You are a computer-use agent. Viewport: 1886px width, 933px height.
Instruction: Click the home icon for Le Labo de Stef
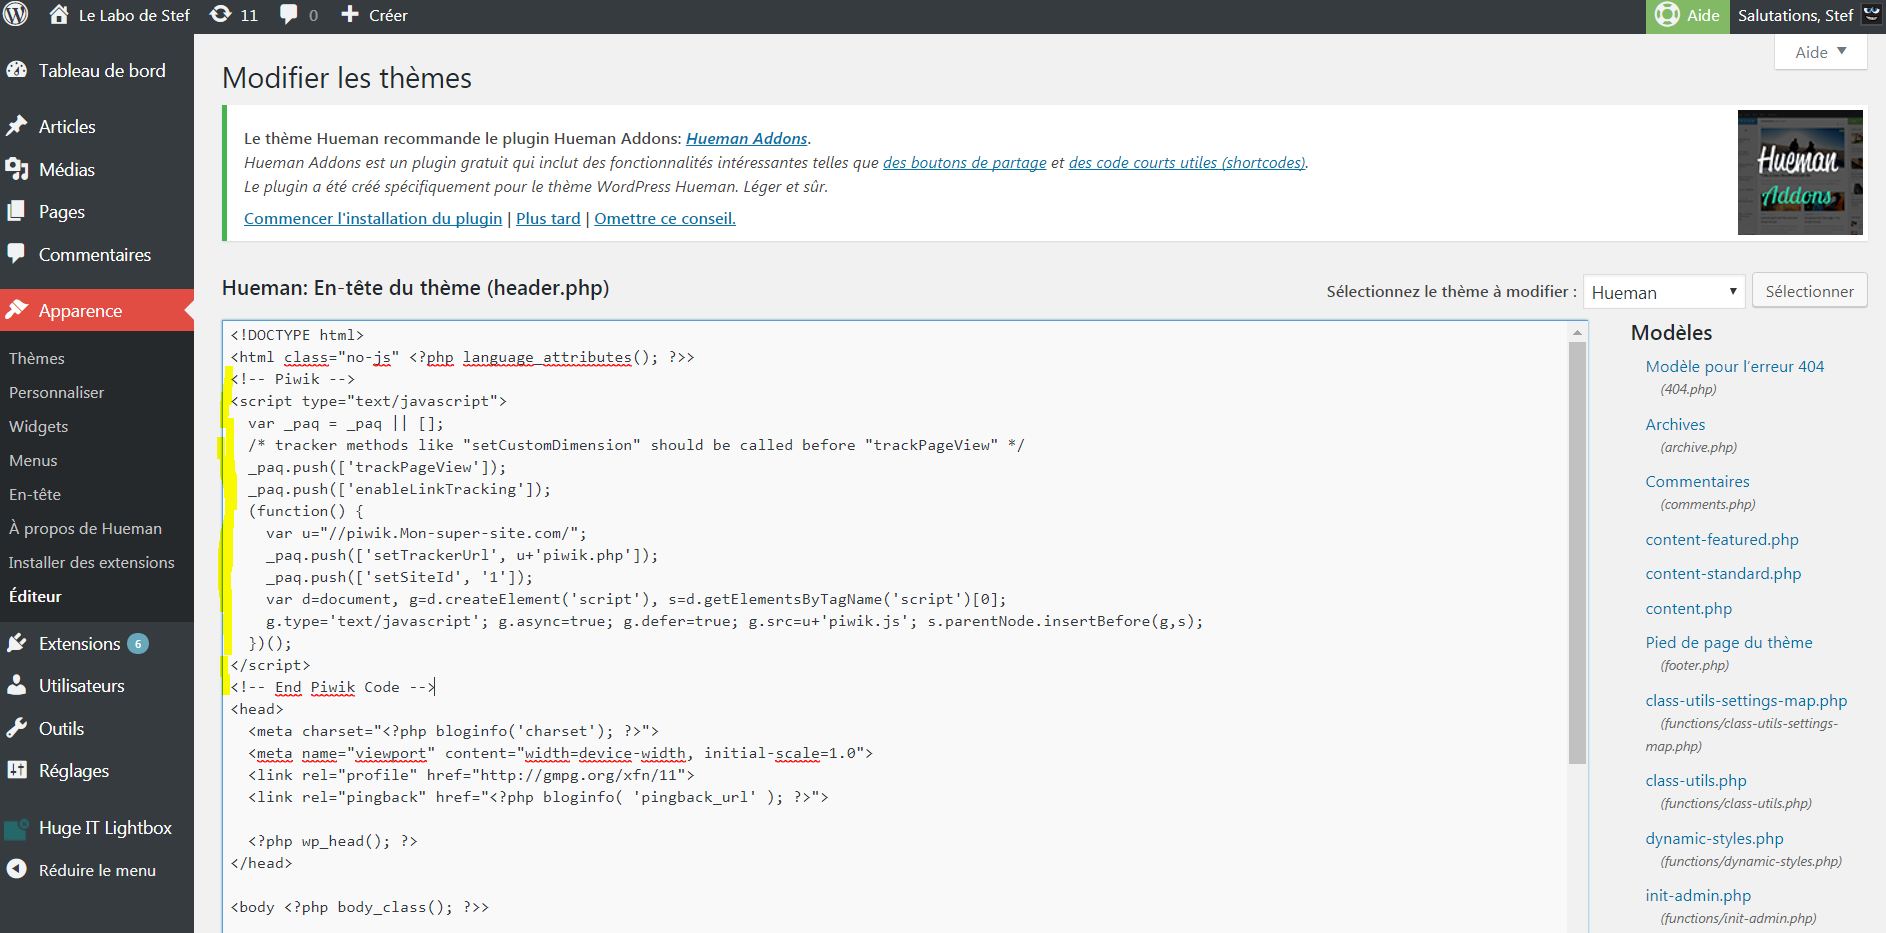59,15
